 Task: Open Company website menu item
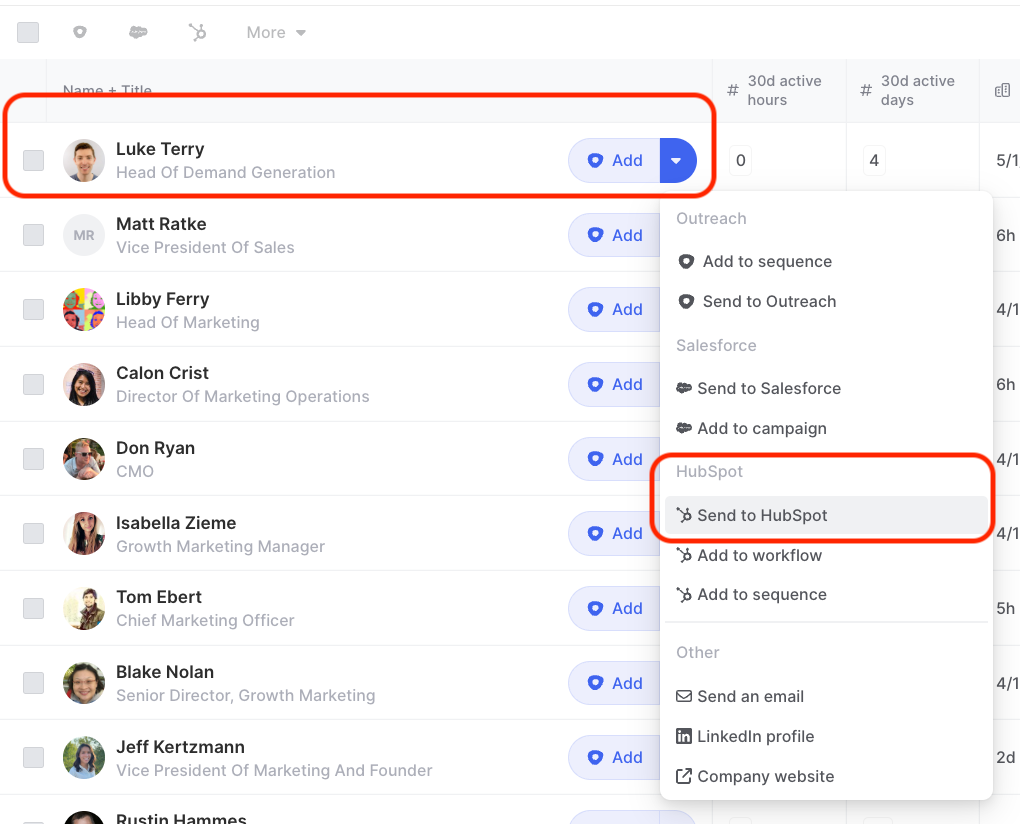click(826, 777)
